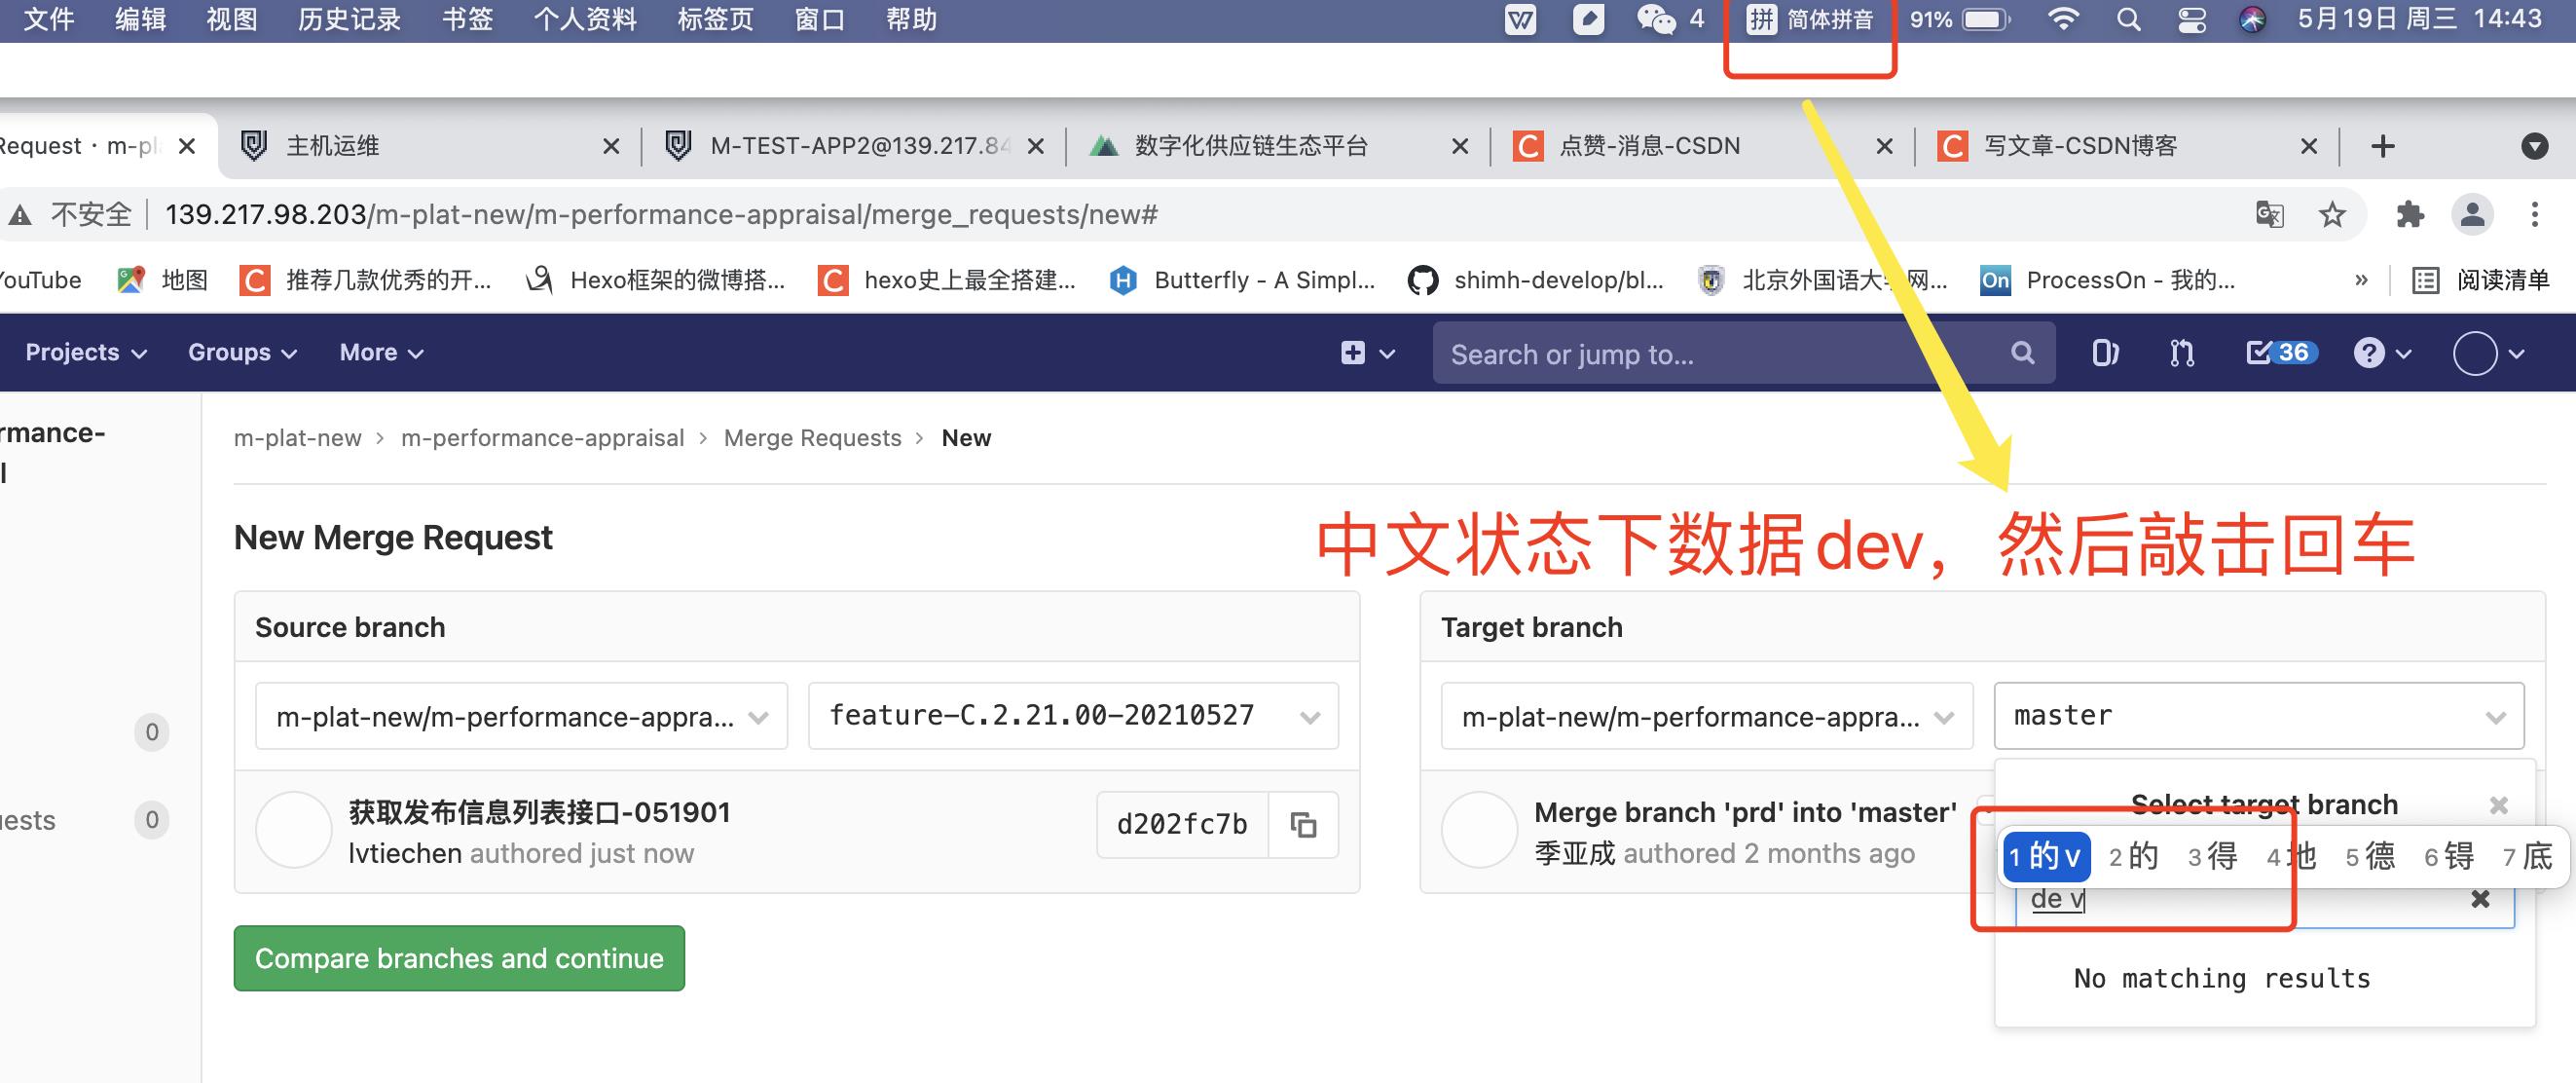Click the GitLab search magnifier icon
The image size is (2576, 1083).
coord(2022,353)
